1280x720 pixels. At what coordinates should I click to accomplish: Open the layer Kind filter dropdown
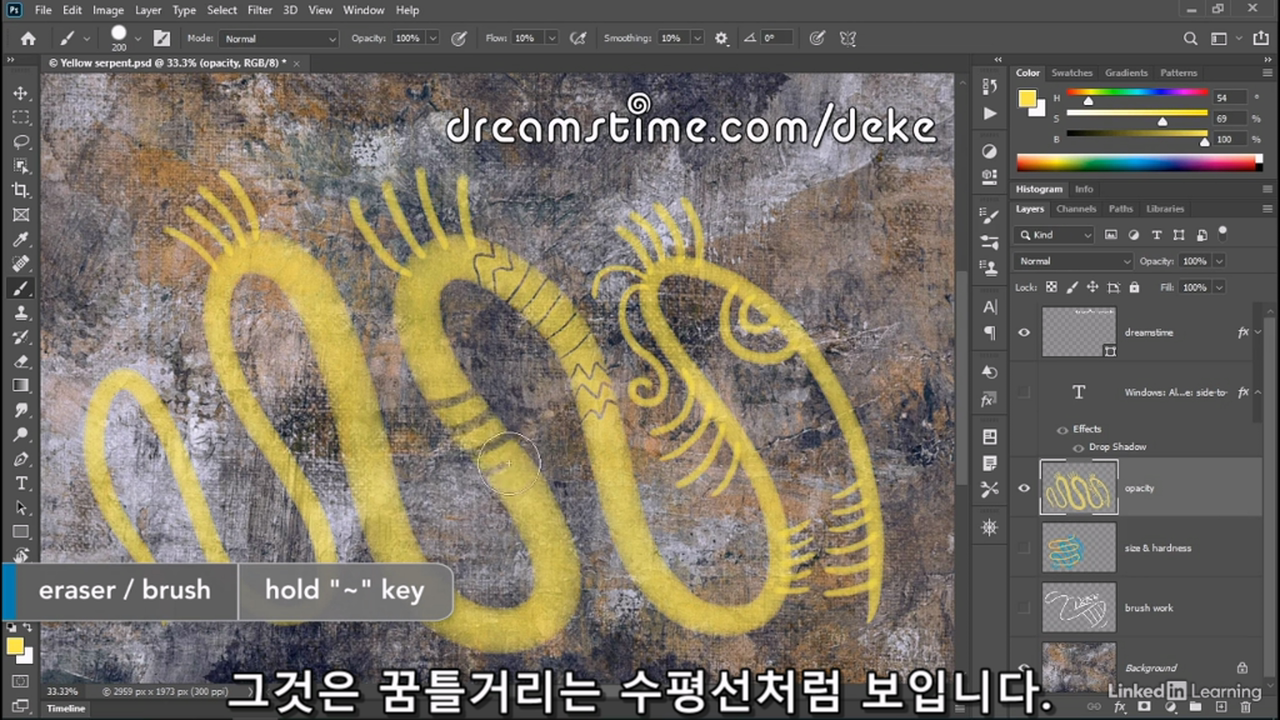click(1055, 234)
